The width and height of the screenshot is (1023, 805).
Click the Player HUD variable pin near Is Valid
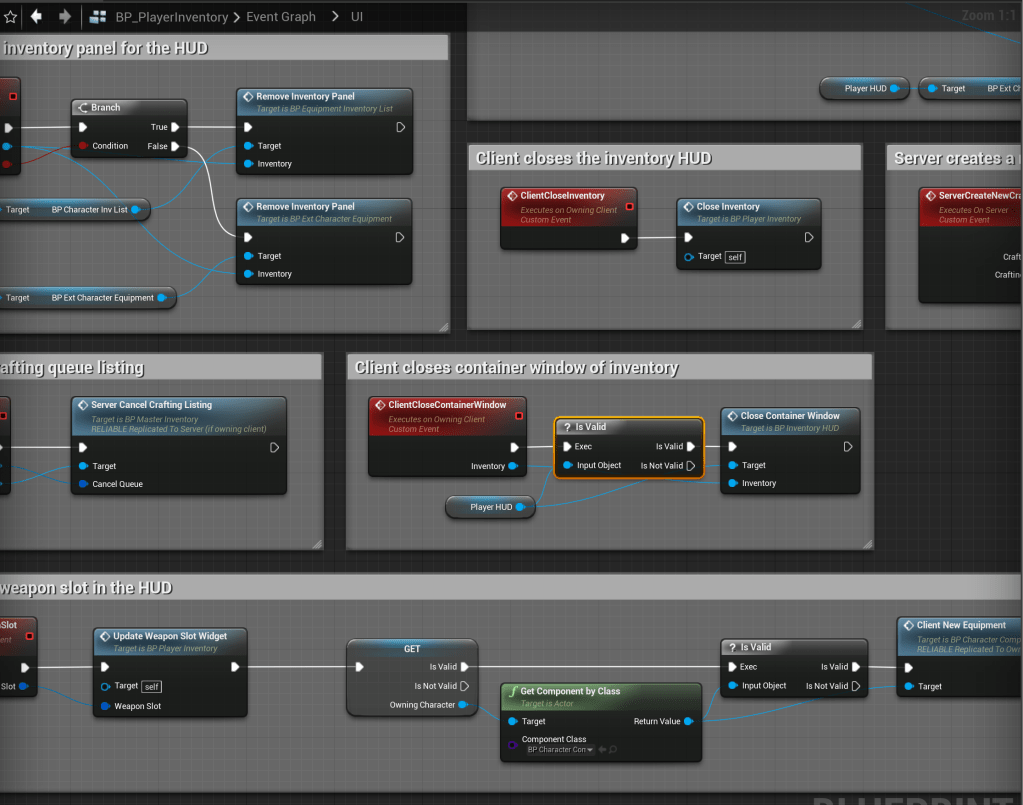click(x=520, y=507)
